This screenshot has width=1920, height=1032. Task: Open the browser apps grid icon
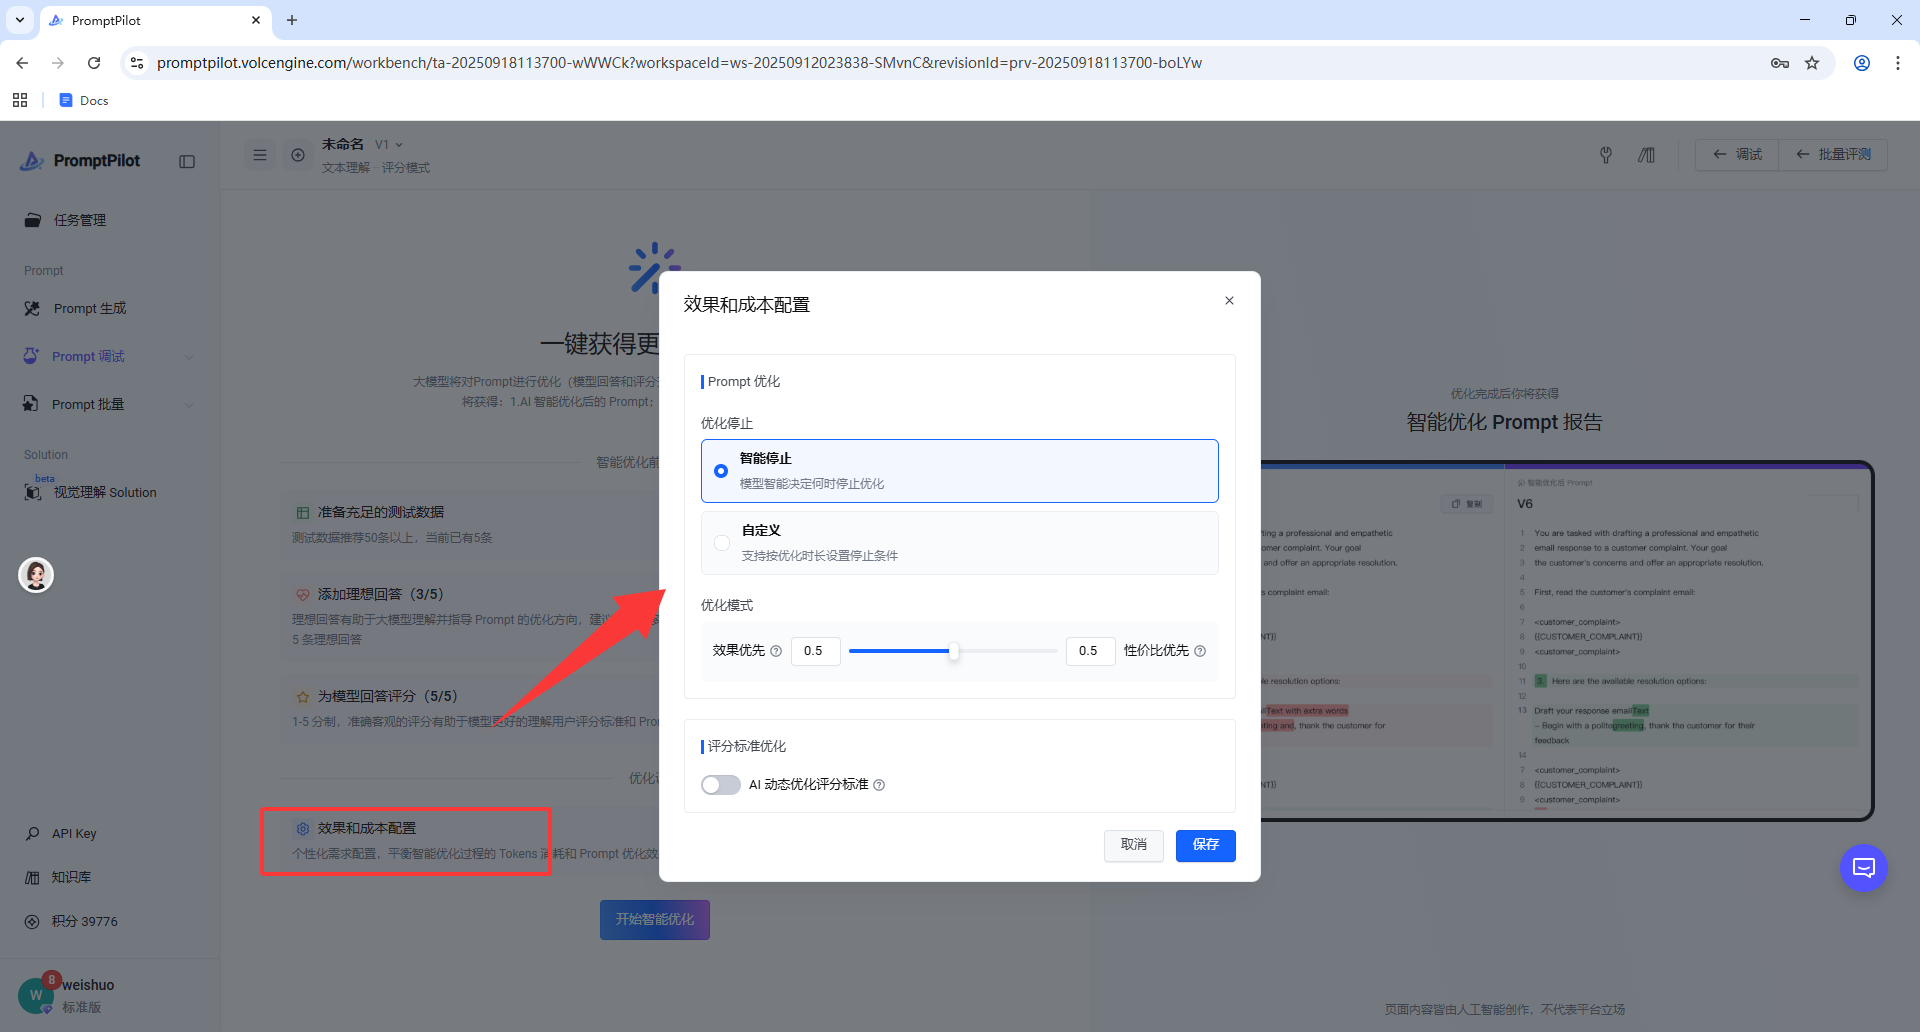pyautogui.click(x=20, y=100)
